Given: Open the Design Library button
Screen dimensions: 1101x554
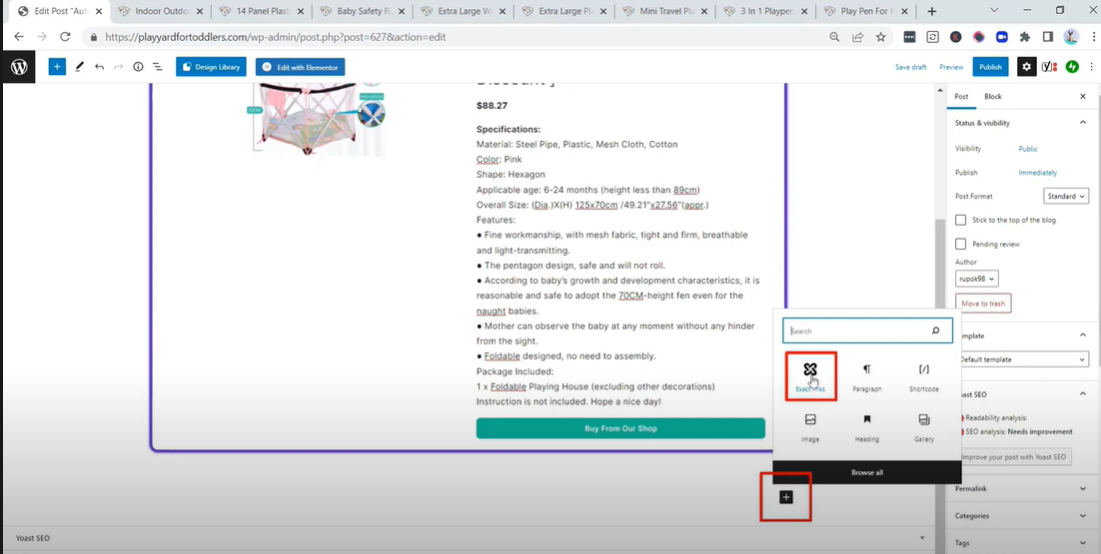Looking at the screenshot, I should tap(211, 67).
